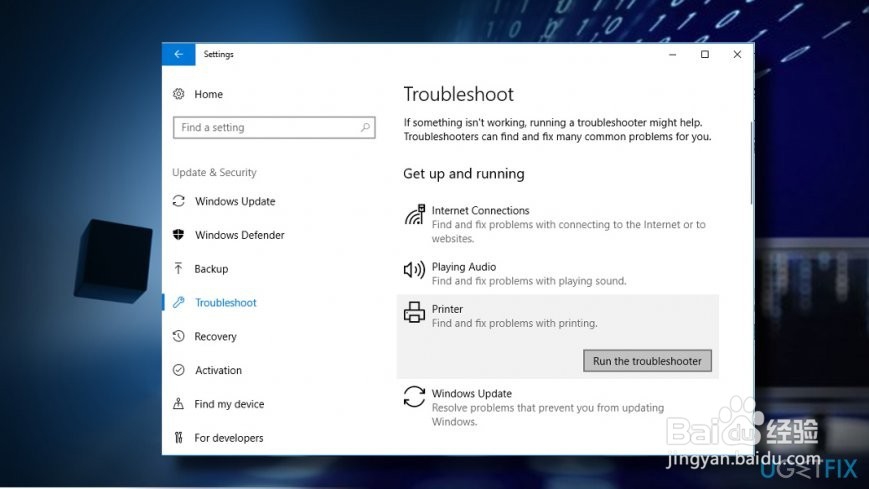Click the Get up and running heading

[x=464, y=174]
